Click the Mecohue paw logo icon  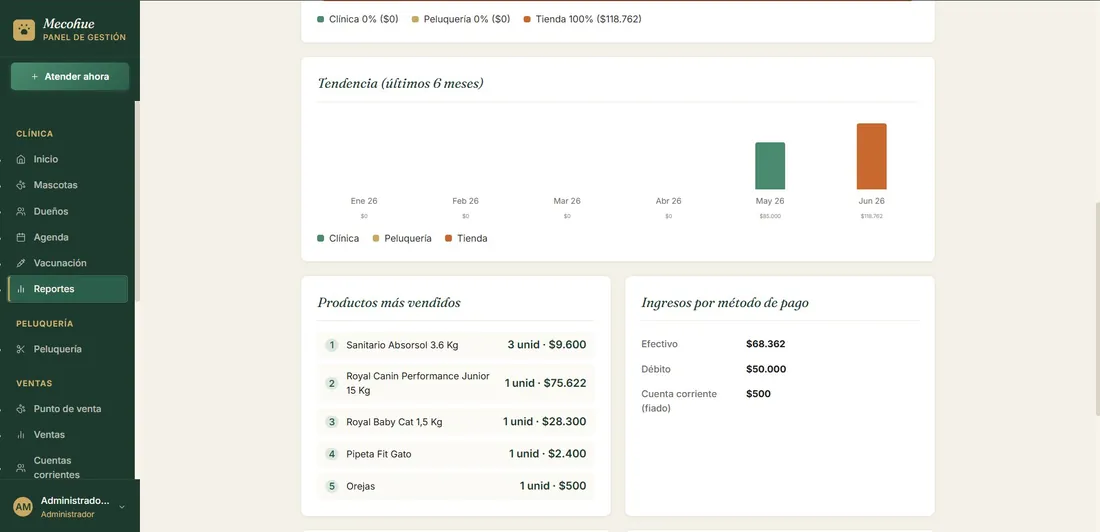pyautogui.click(x=24, y=29)
